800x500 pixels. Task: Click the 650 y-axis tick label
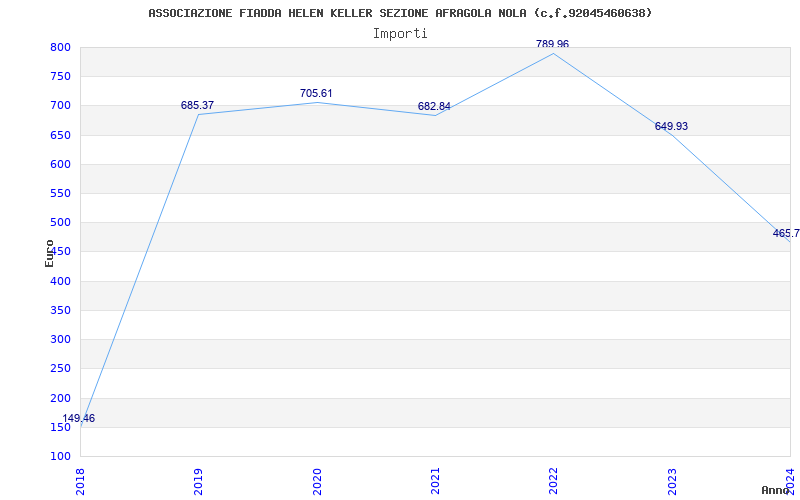(60, 135)
